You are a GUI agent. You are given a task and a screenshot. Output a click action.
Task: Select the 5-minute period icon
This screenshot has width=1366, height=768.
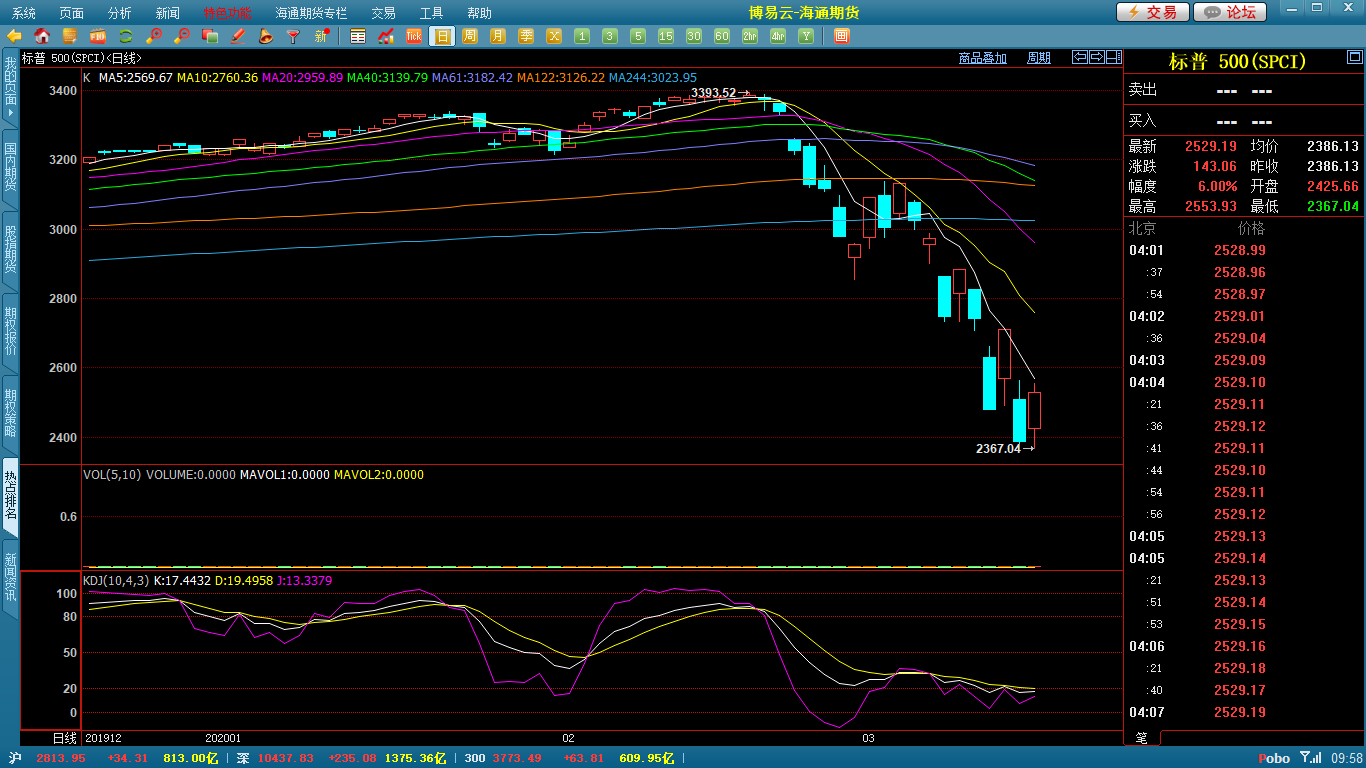(638, 36)
